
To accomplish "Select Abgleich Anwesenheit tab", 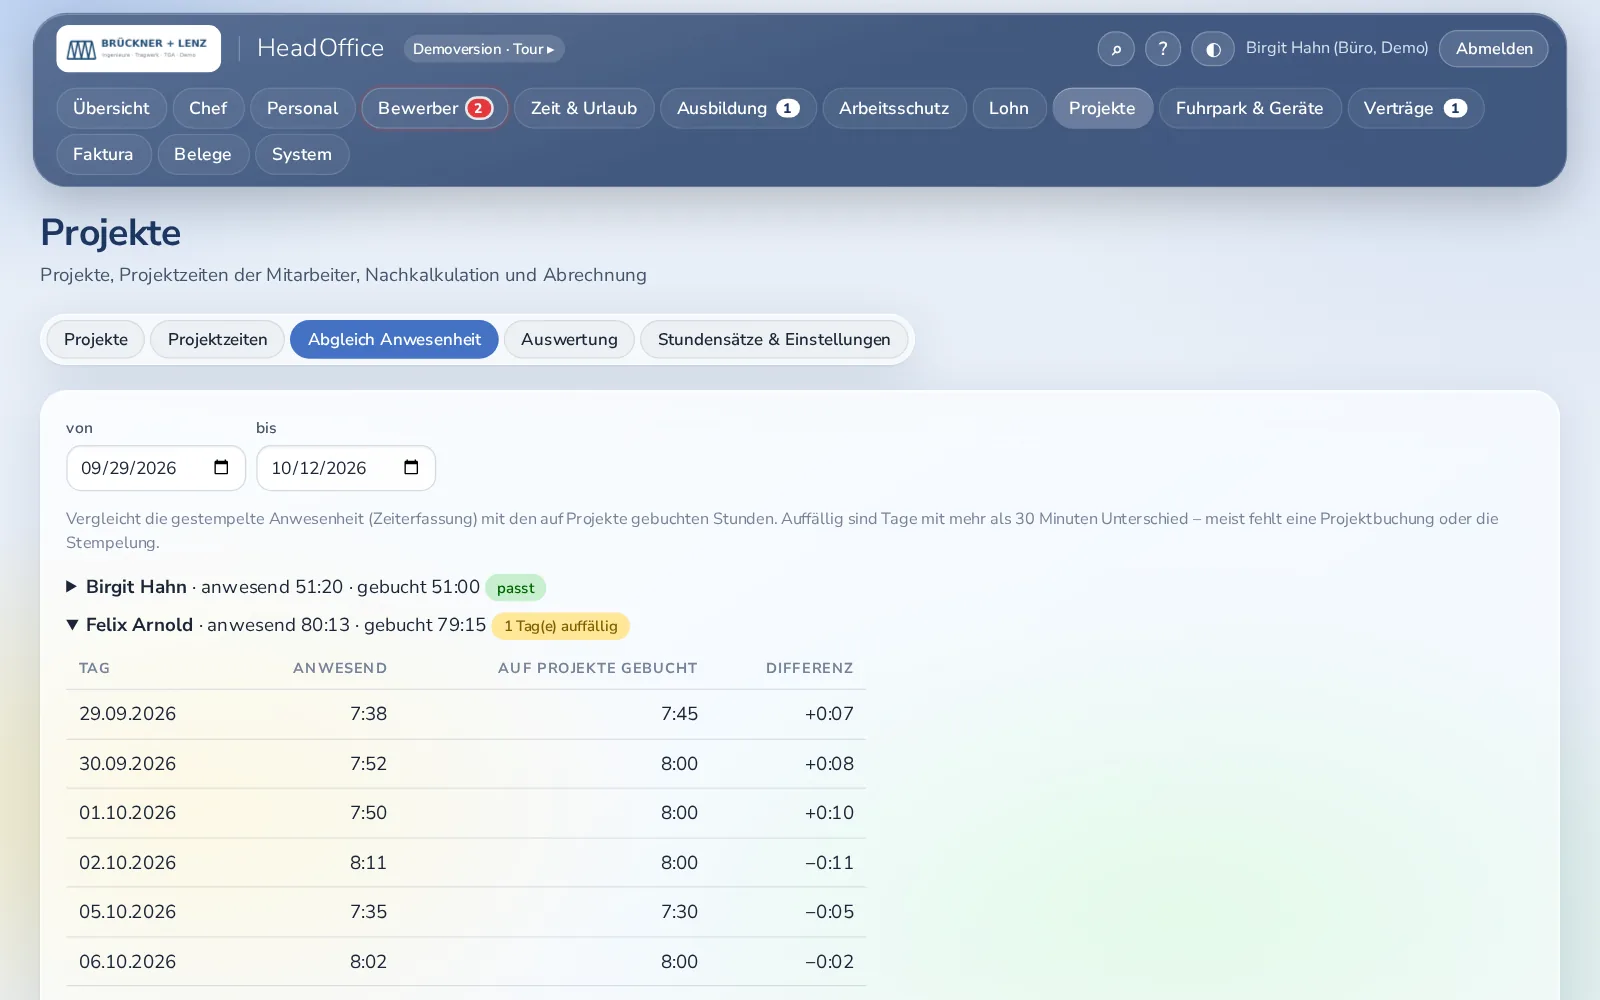I will 394,339.
